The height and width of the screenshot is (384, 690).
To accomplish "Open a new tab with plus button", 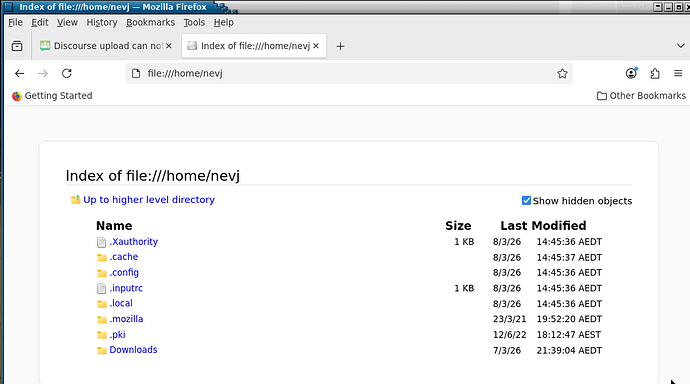I will [x=340, y=46].
